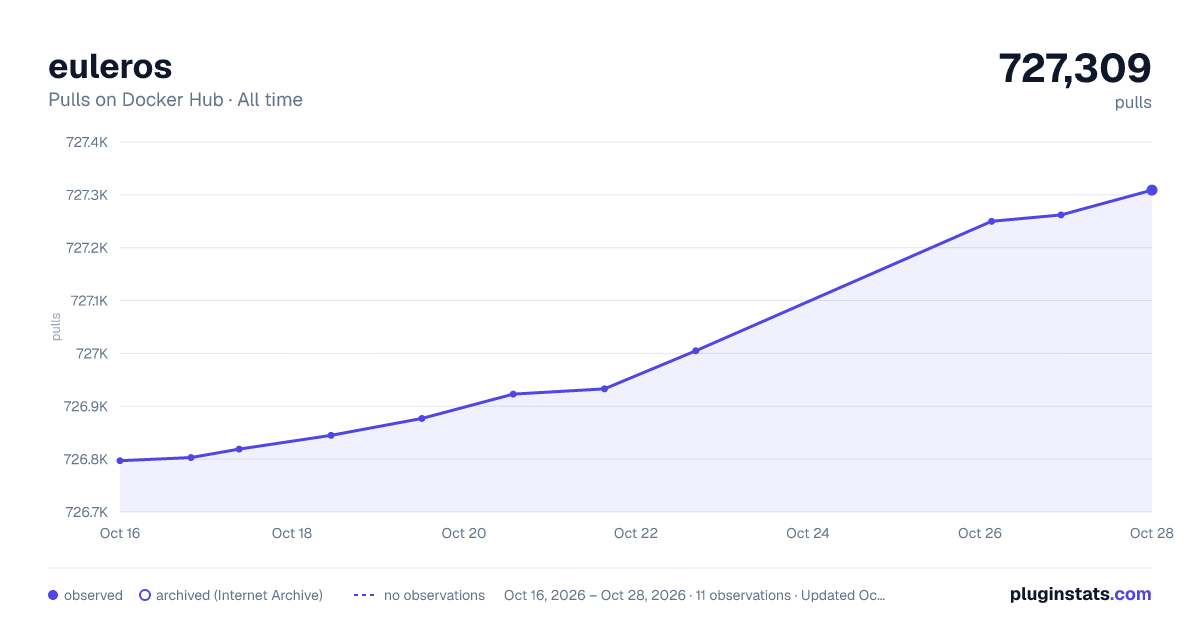Click the 727.2K y-axis label

(x=87, y=248)
